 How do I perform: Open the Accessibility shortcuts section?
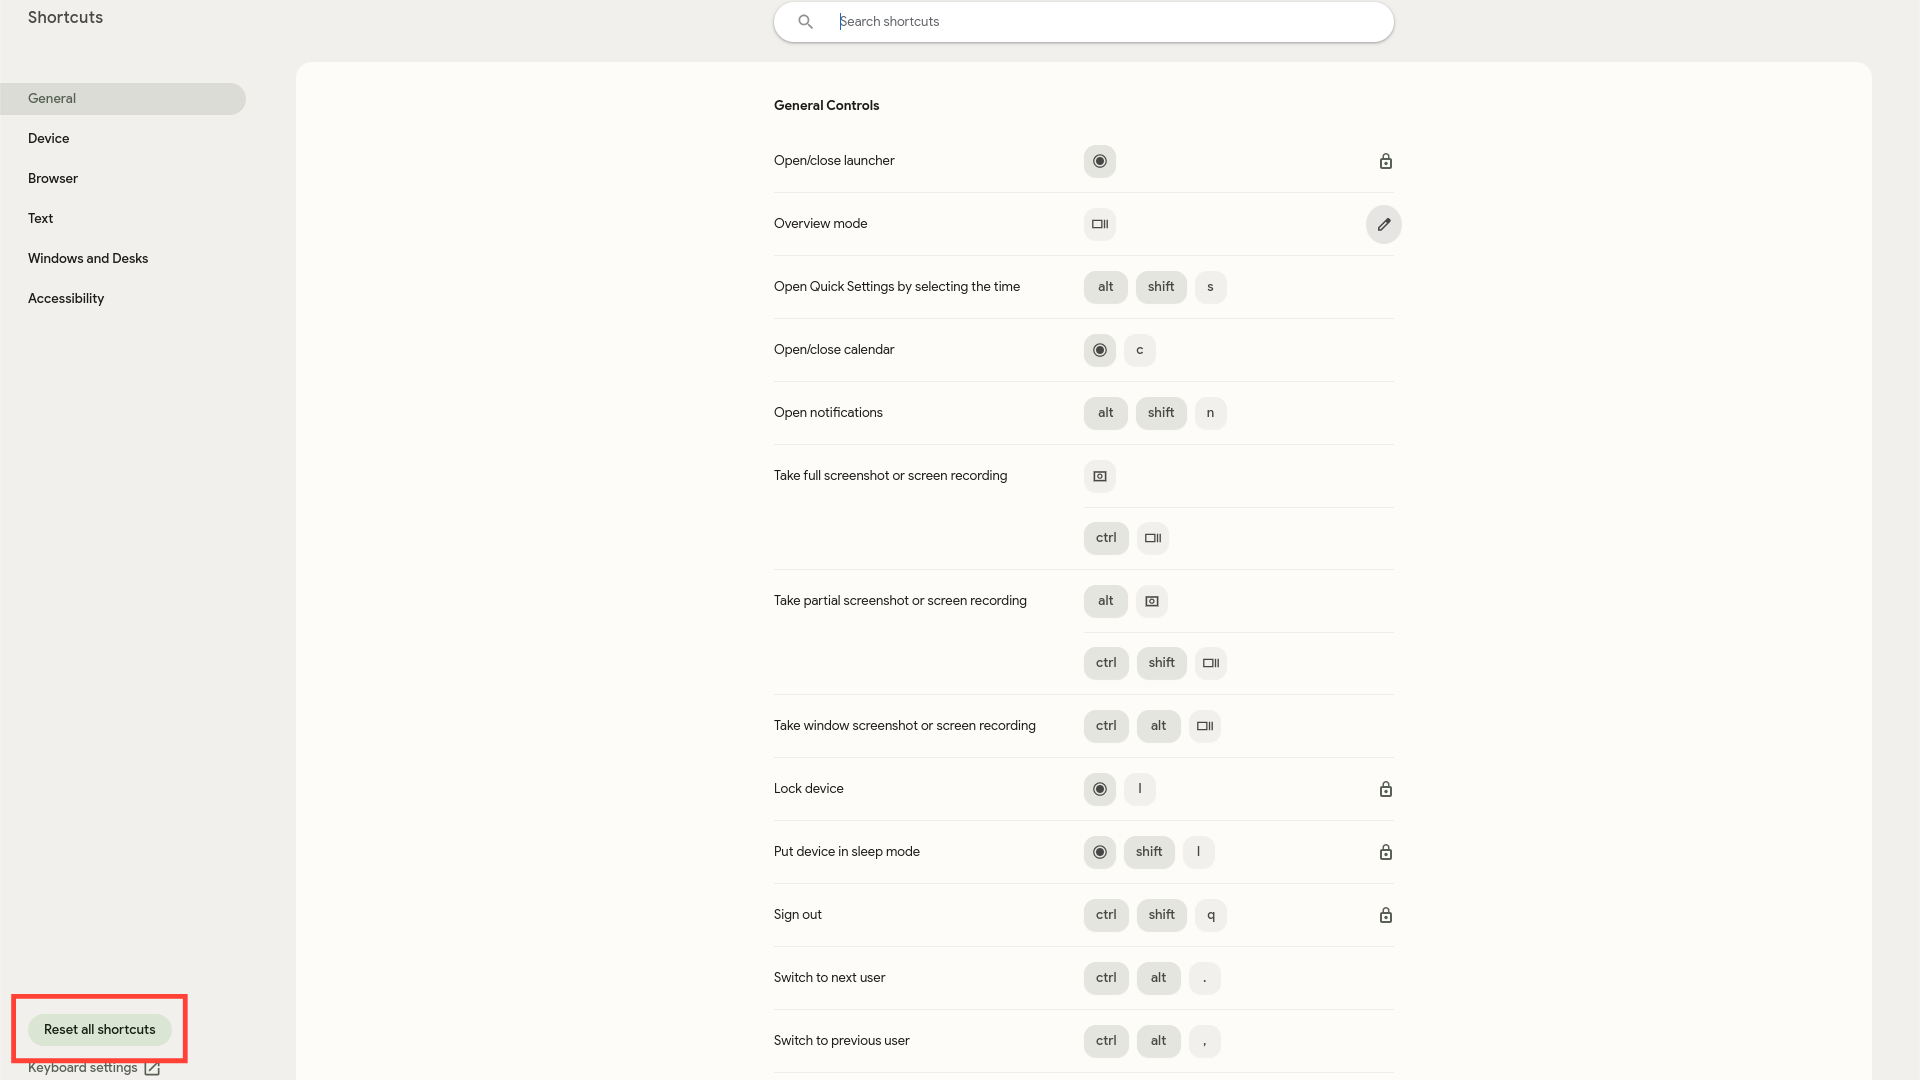tap(66, 298)
